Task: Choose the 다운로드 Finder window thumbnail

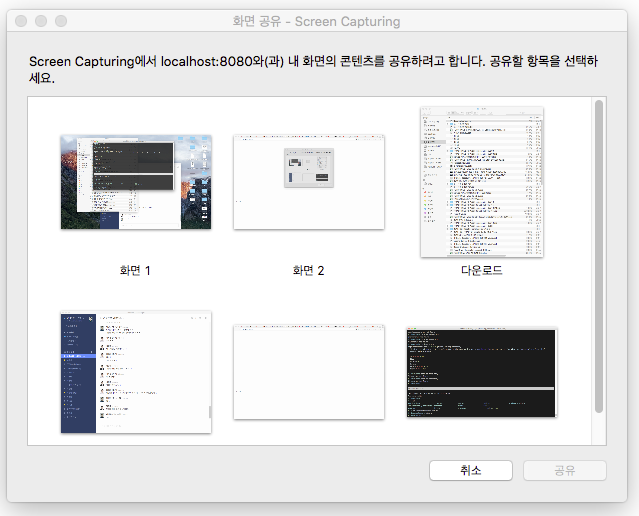Action: click(482, 182)
